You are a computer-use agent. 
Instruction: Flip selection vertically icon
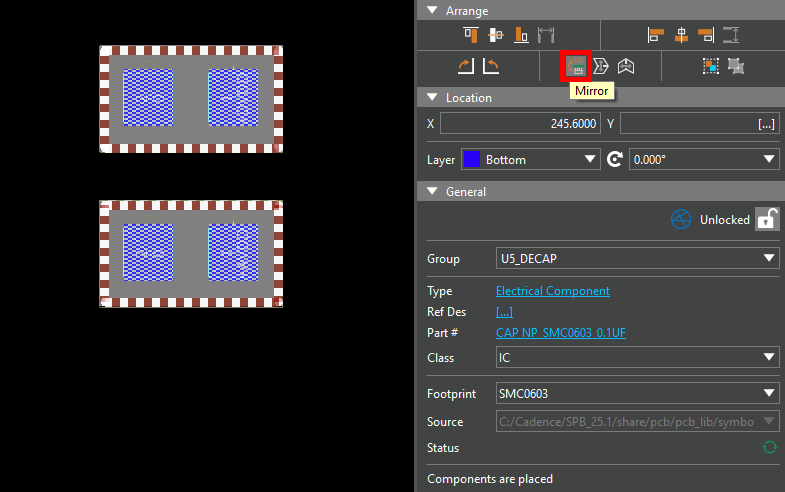pos(601,66)
